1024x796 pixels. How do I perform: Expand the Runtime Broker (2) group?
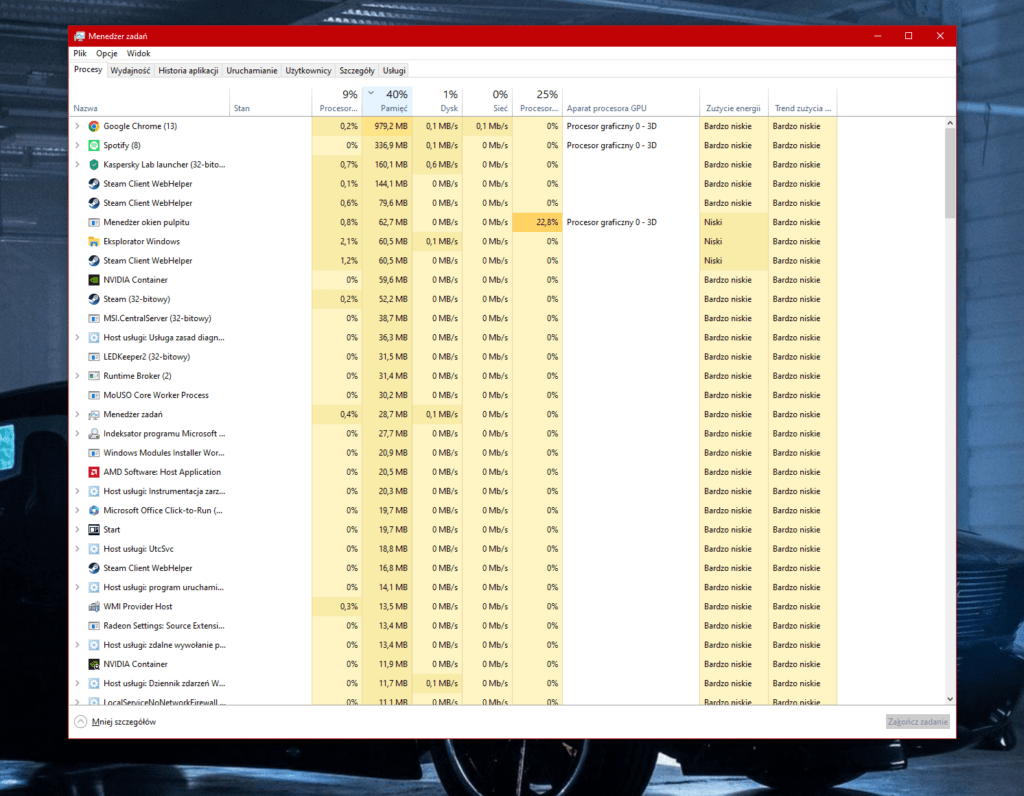(x=77, y=376)
